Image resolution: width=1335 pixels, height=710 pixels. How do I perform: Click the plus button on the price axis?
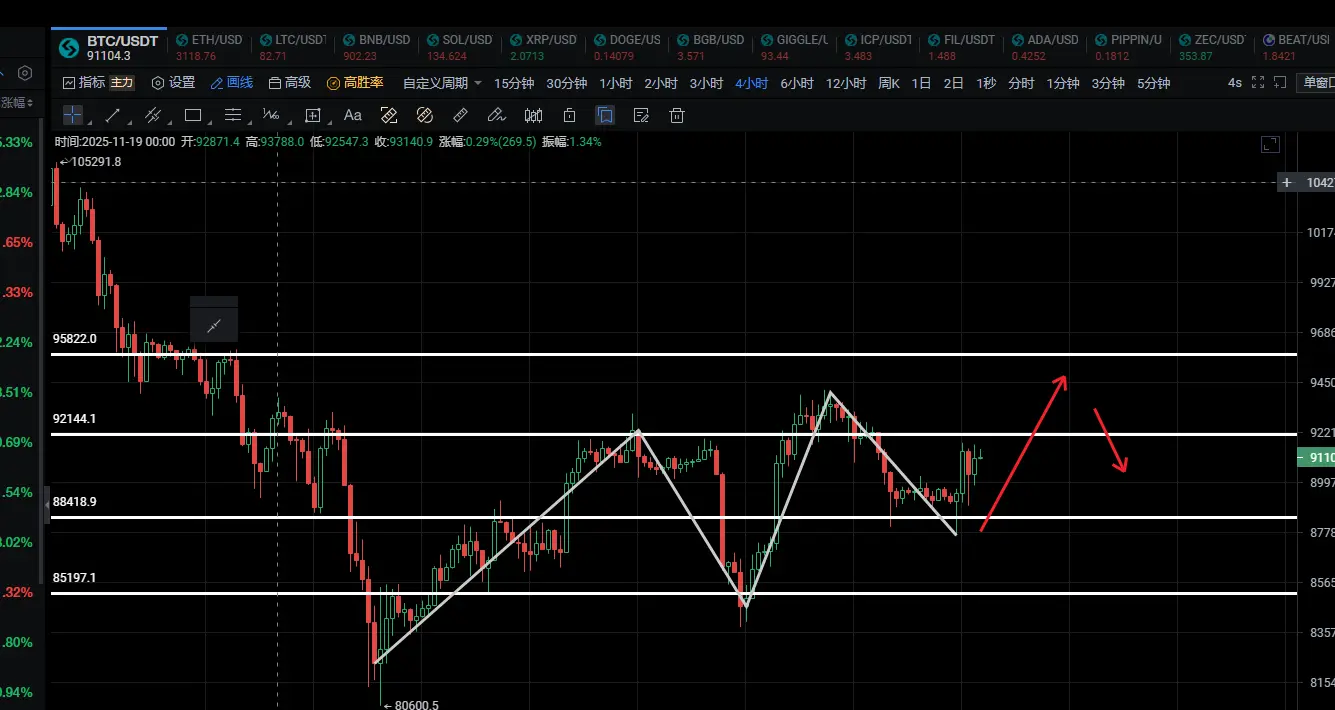(1287, 182)
